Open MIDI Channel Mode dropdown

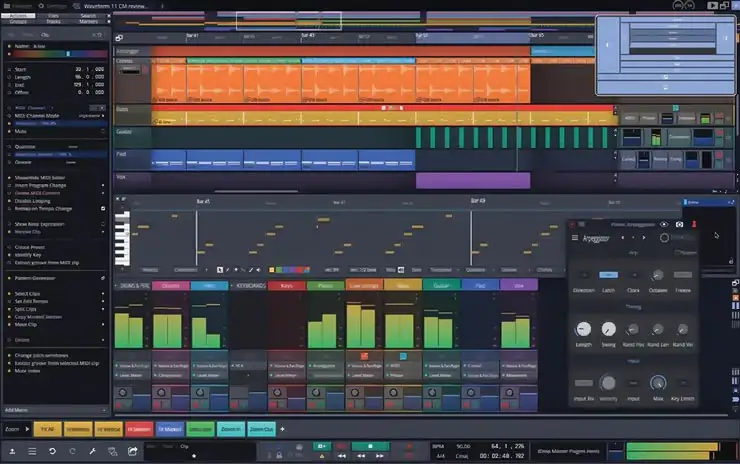(x=92, y=116)
